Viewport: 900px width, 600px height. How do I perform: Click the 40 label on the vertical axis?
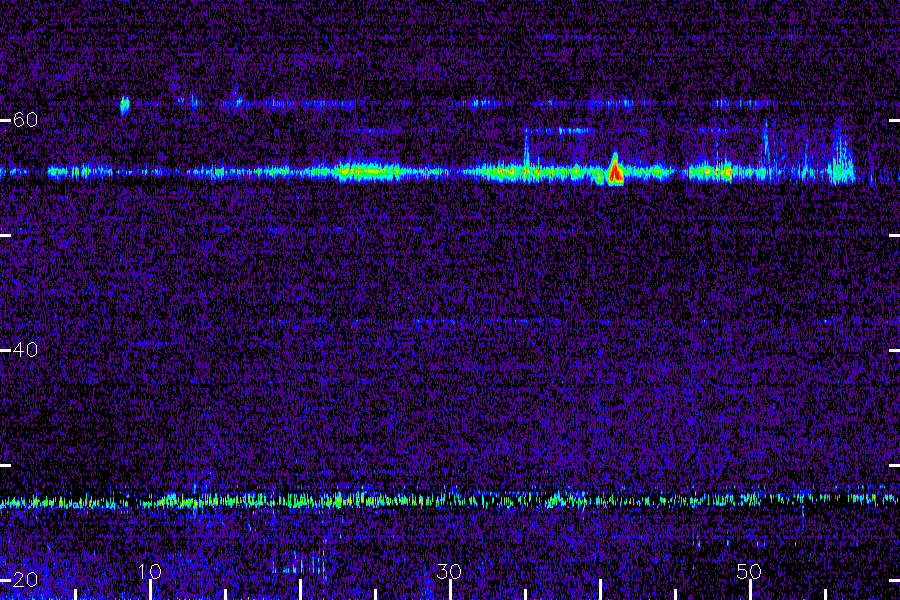(x=25, y=350)
